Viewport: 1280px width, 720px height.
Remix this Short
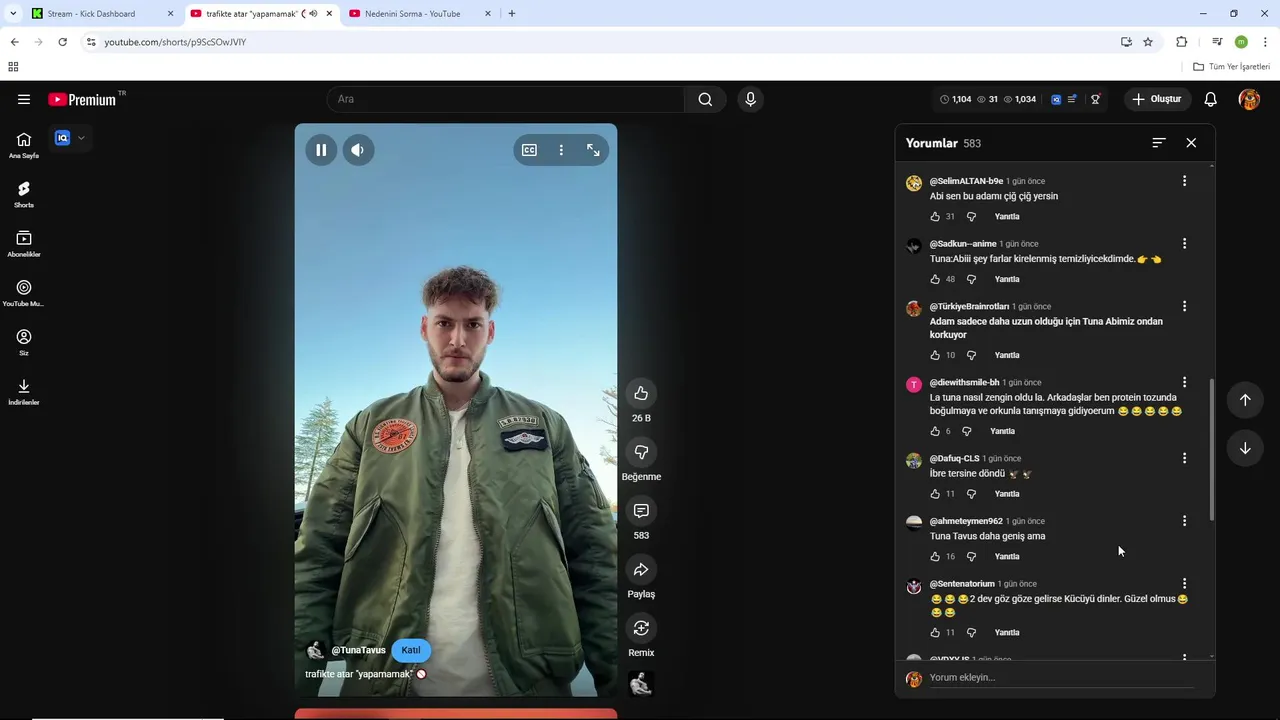(641, 628)
